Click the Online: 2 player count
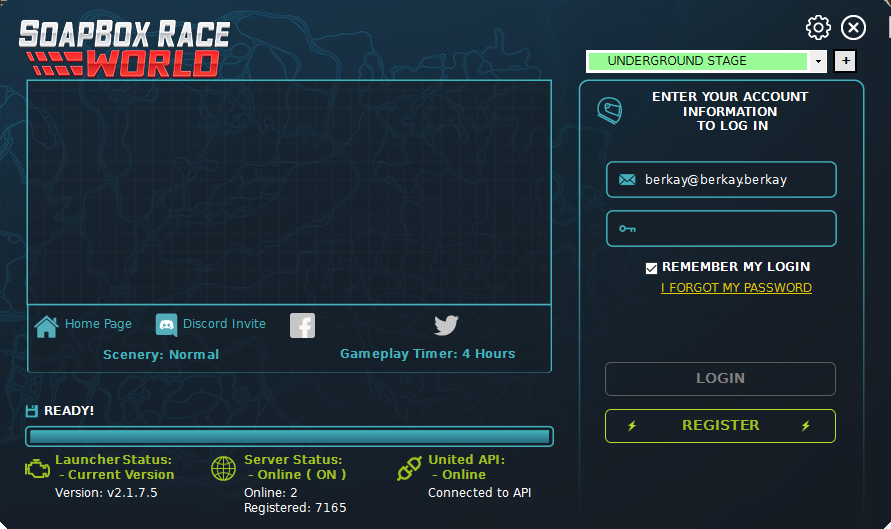 click(271, 493)
